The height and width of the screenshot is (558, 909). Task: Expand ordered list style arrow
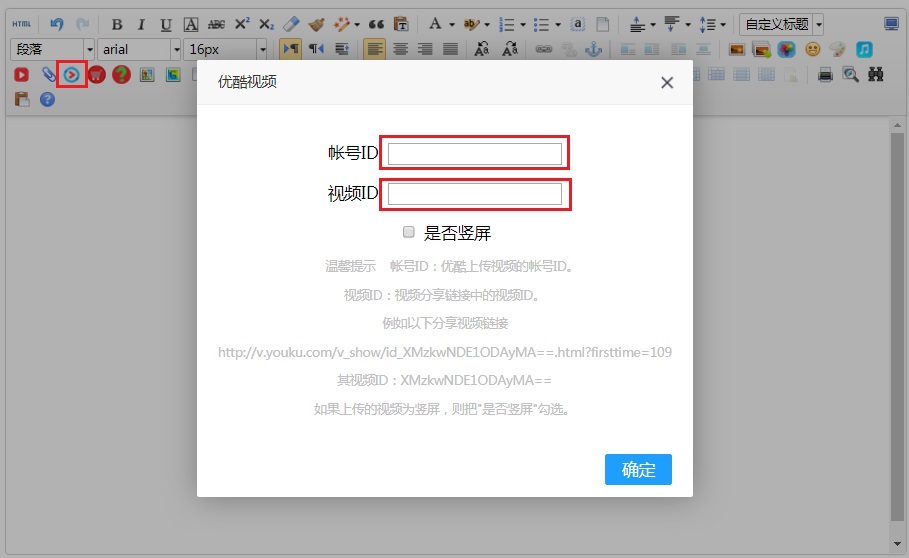click(x=523, y=25)
